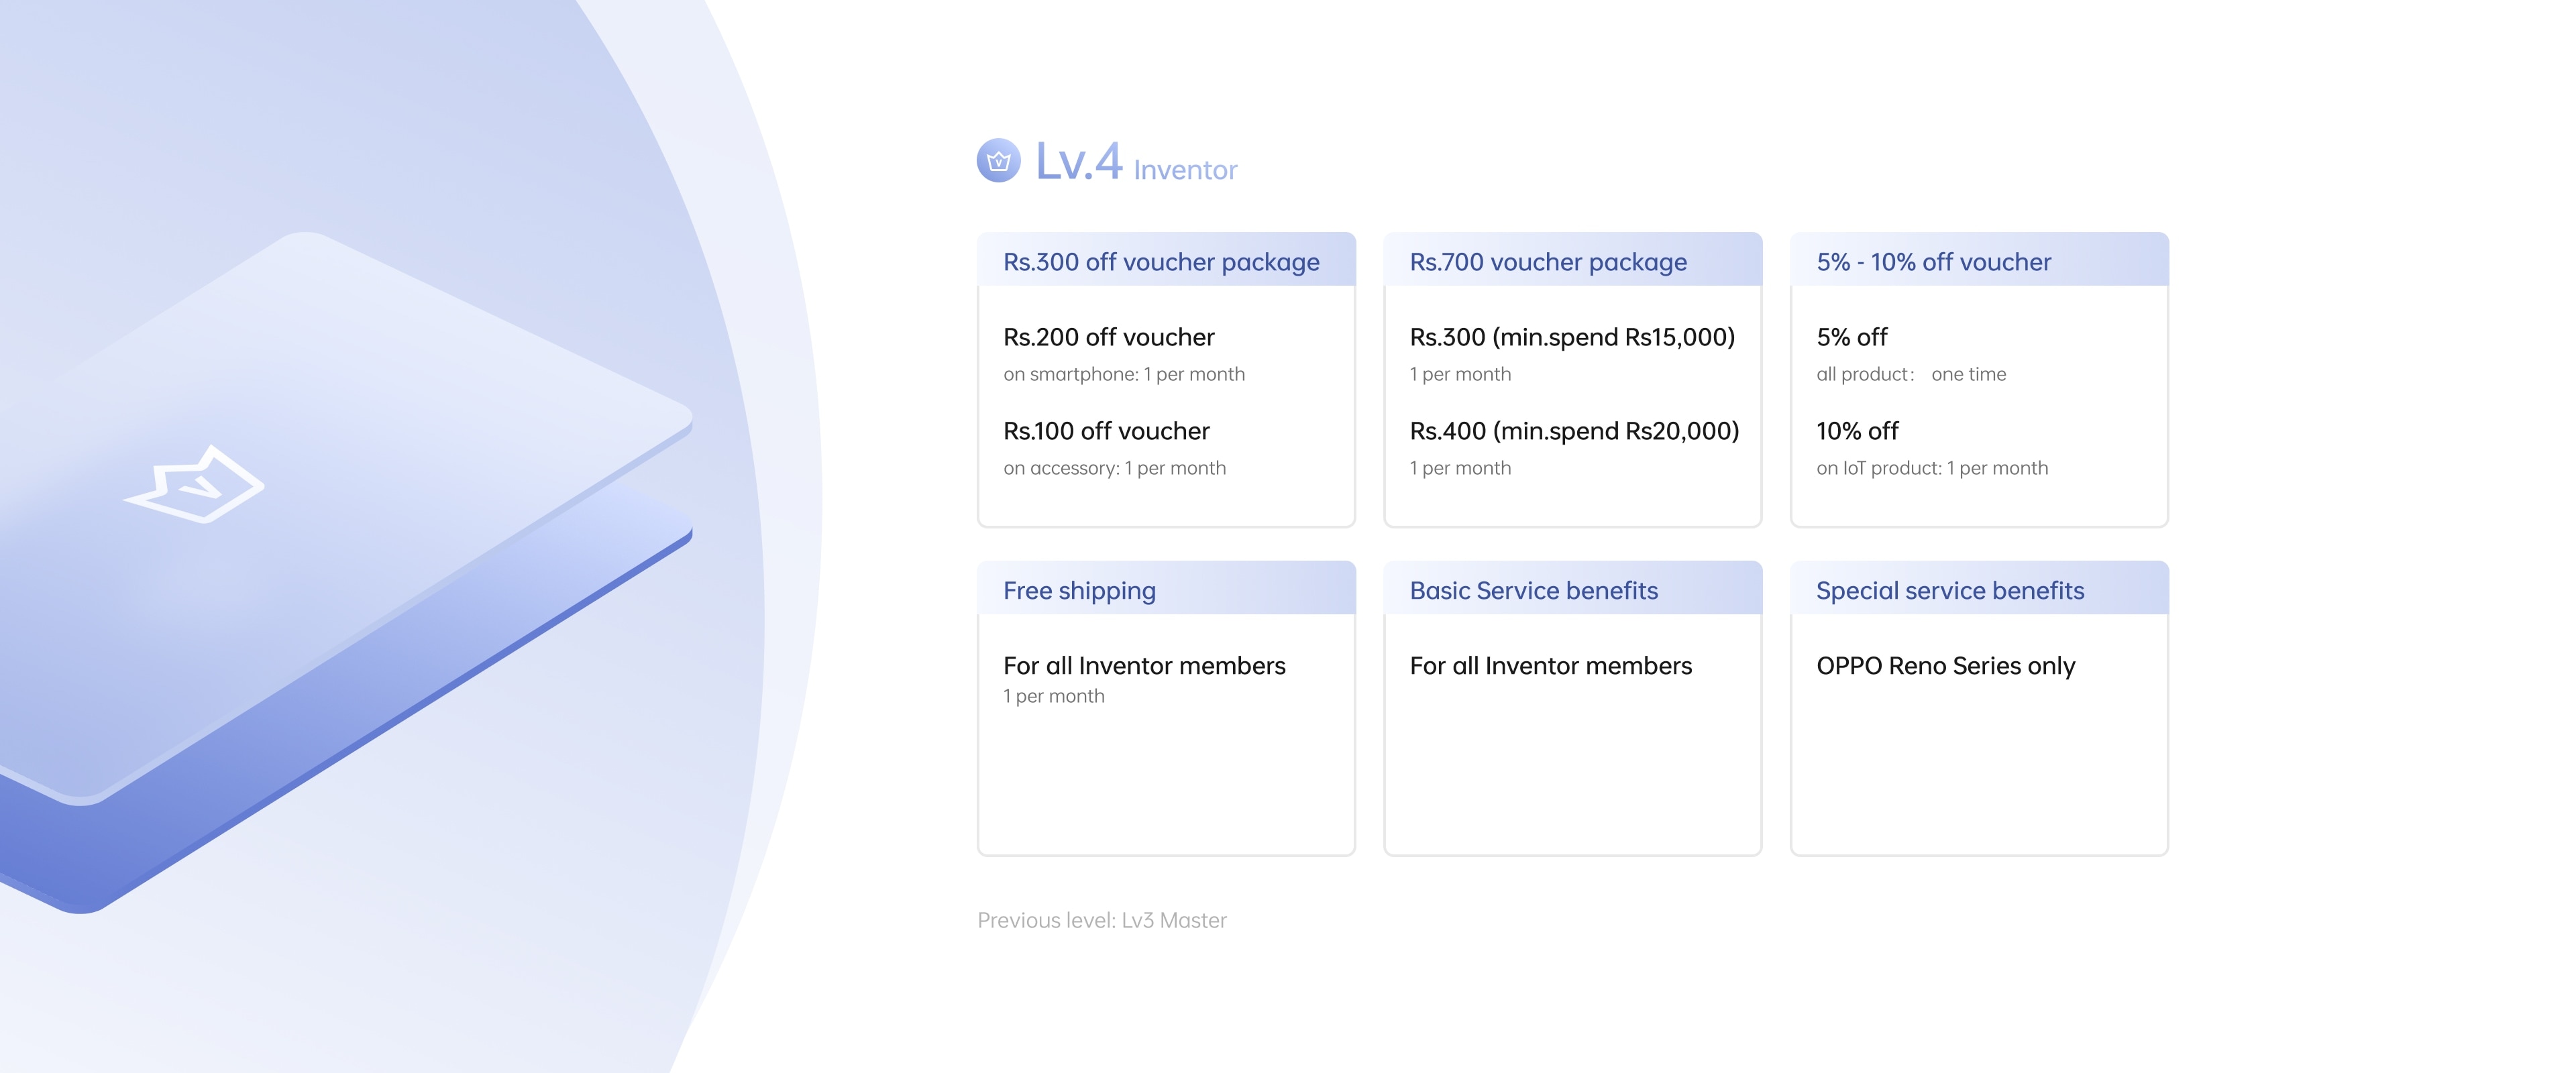The height and width of the screenshot is (1073, 2576).
Task: Click For all Inventor members under Basic Service
Action: click(1550, 666)
